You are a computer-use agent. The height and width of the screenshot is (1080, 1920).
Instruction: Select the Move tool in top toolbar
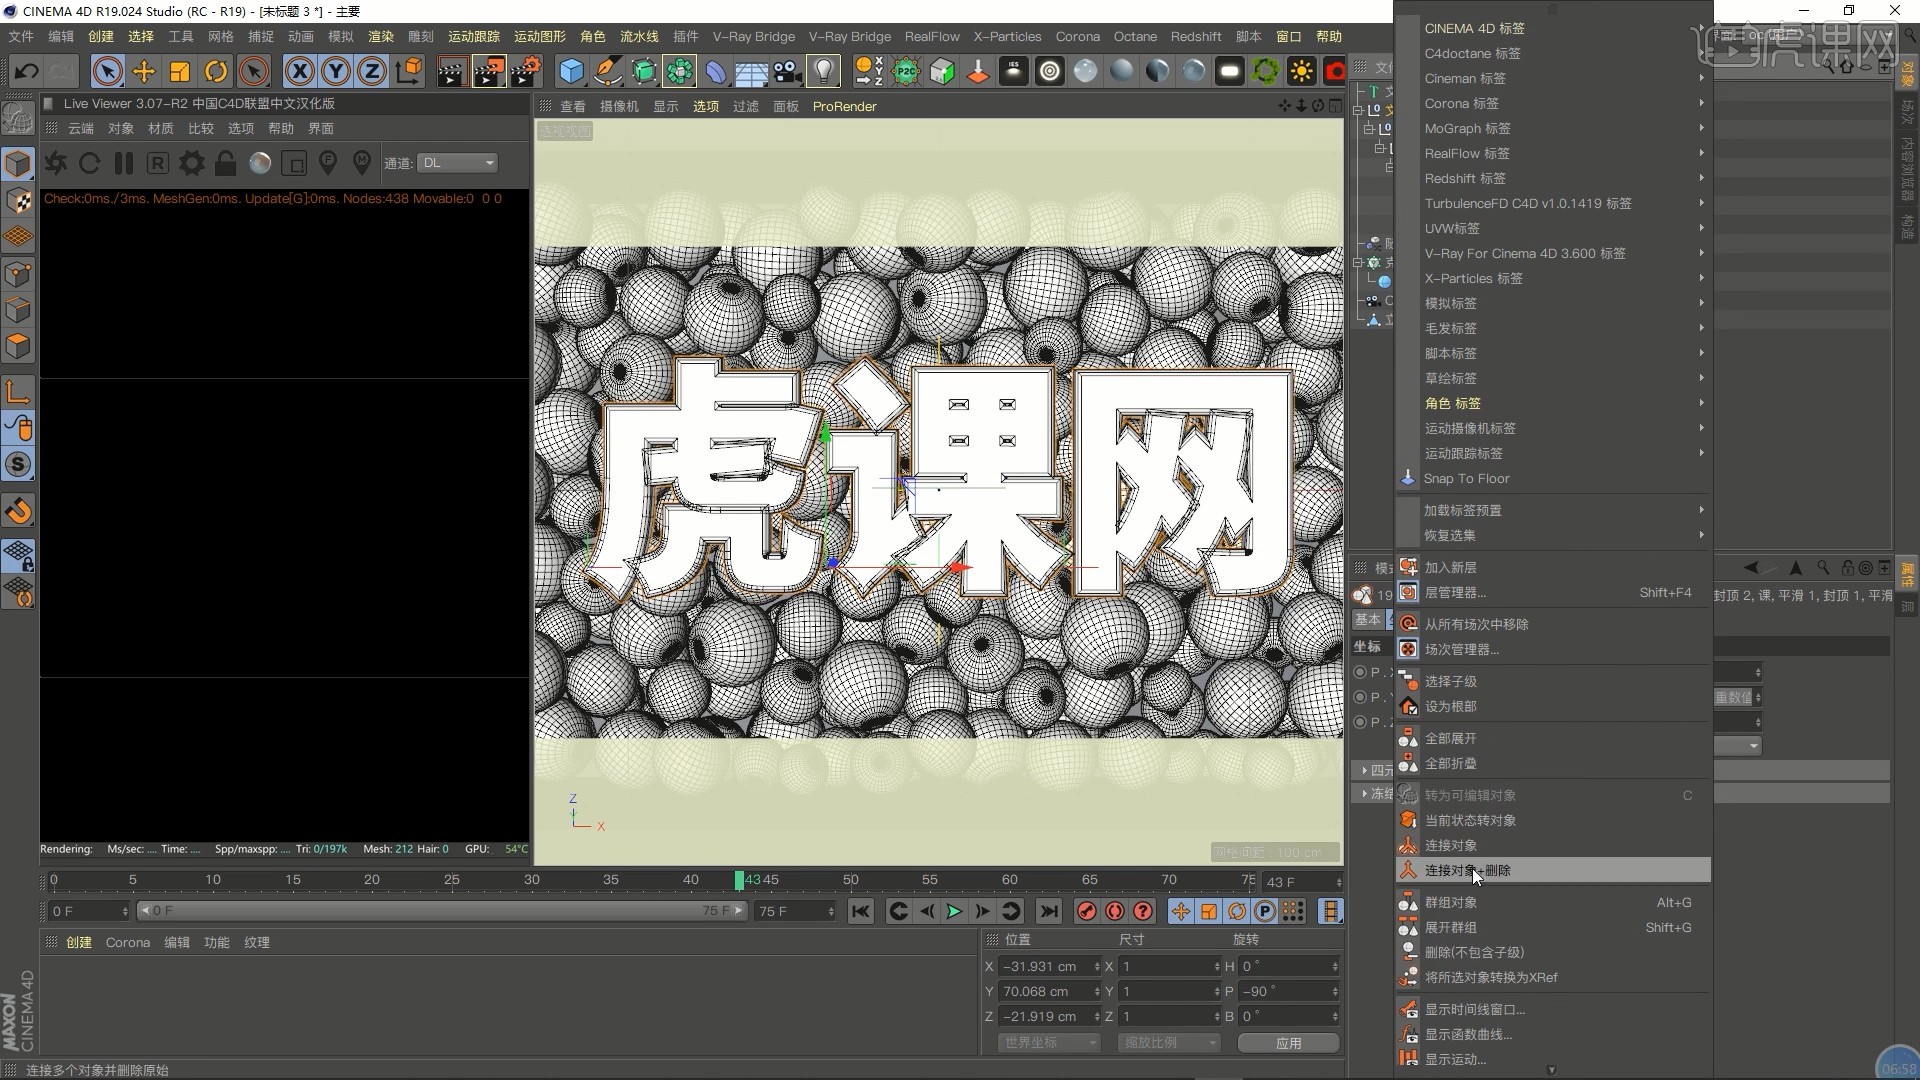tap(144, 71)
